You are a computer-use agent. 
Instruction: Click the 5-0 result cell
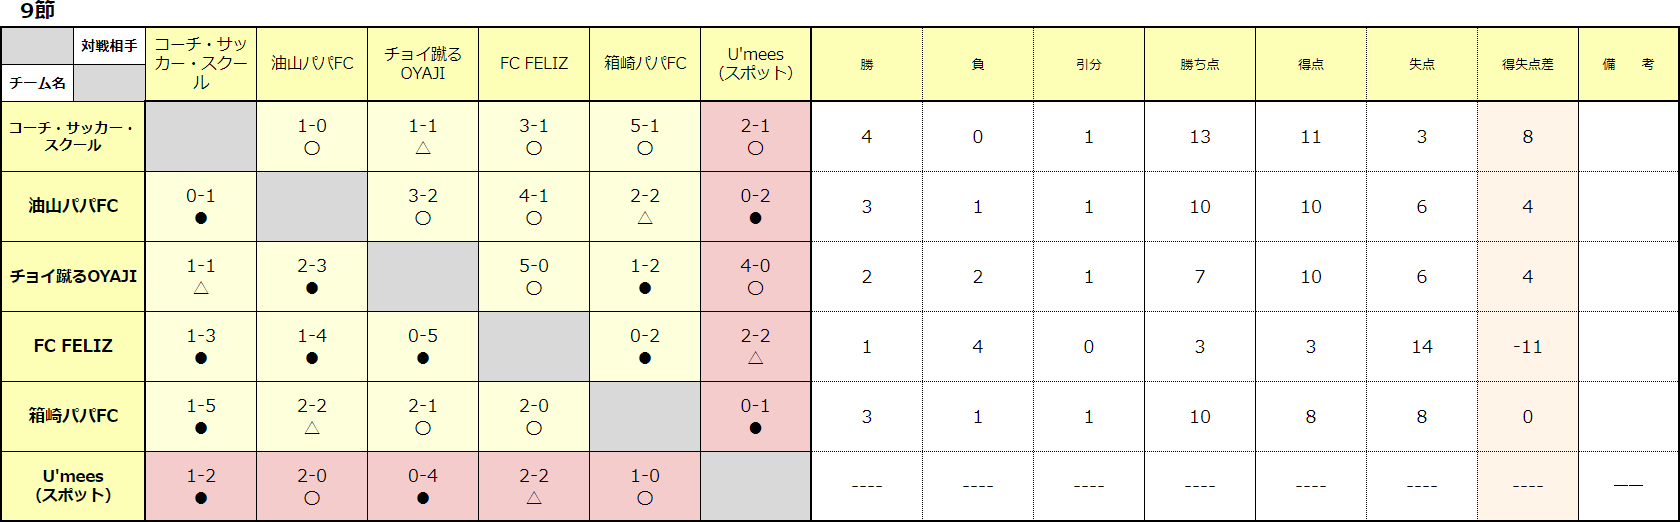click(534, 276)
